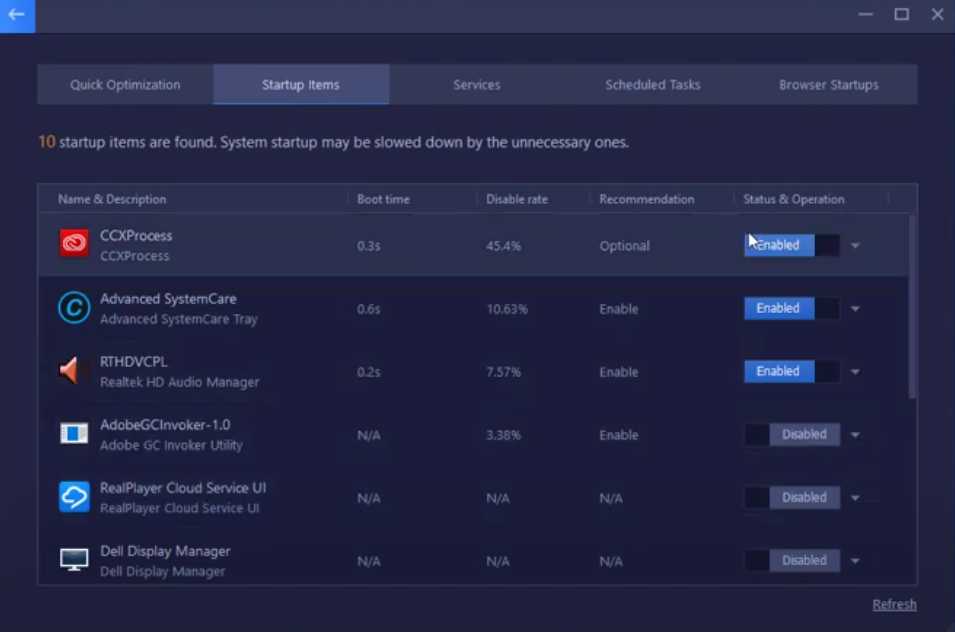
Task: Select the 'Advanced SystemCare Tray' description
Action: pyautogui.click(x=178, y=319)
